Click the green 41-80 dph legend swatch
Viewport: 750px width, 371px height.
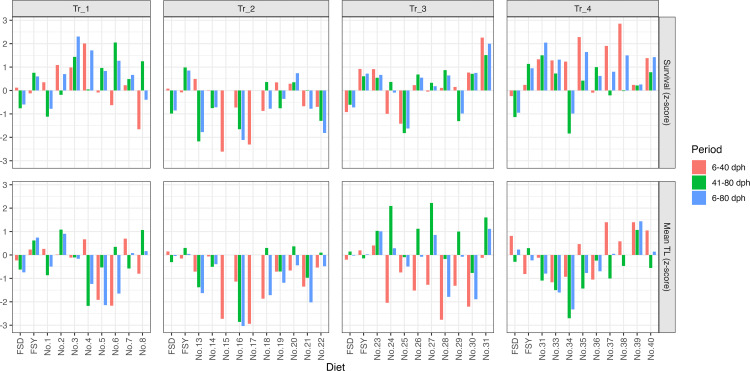coord(699,182)
